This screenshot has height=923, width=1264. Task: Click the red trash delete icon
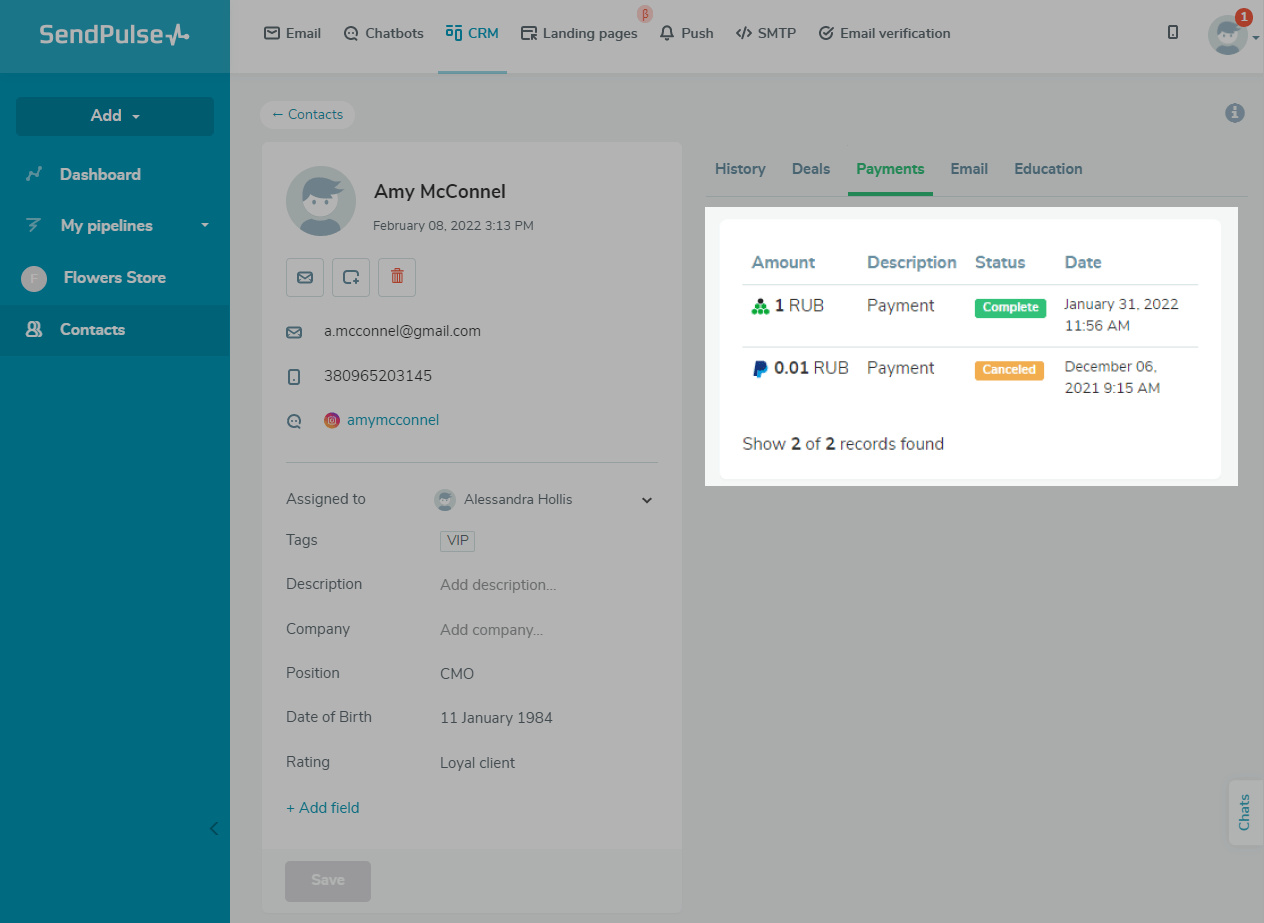click(397, 277)
